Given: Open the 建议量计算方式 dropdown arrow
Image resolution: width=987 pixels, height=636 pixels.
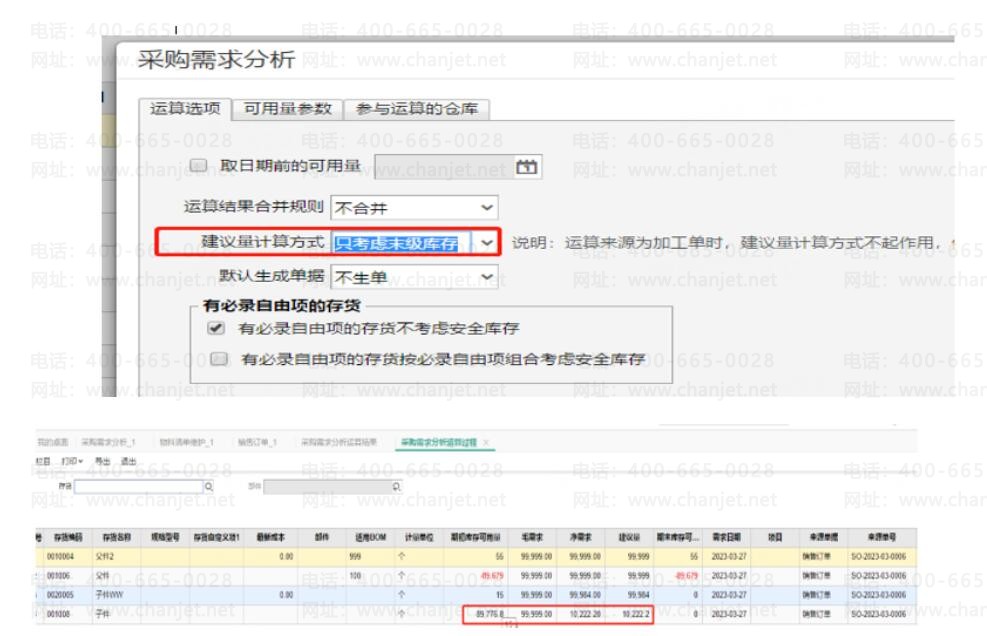Looking at the screenshot, I should coord(487,242).
